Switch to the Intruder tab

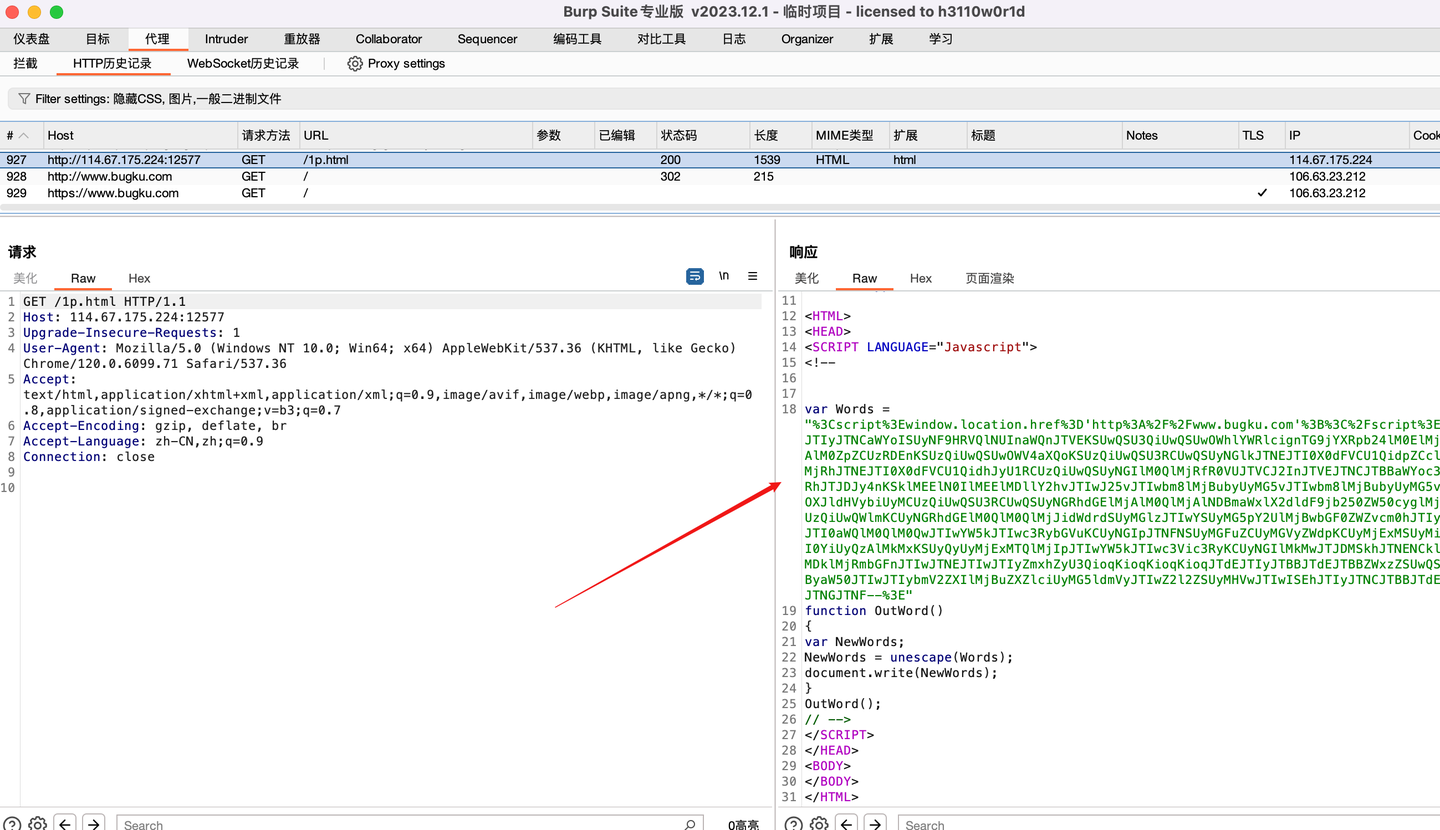pyautogui.click(x=226, y=39)
